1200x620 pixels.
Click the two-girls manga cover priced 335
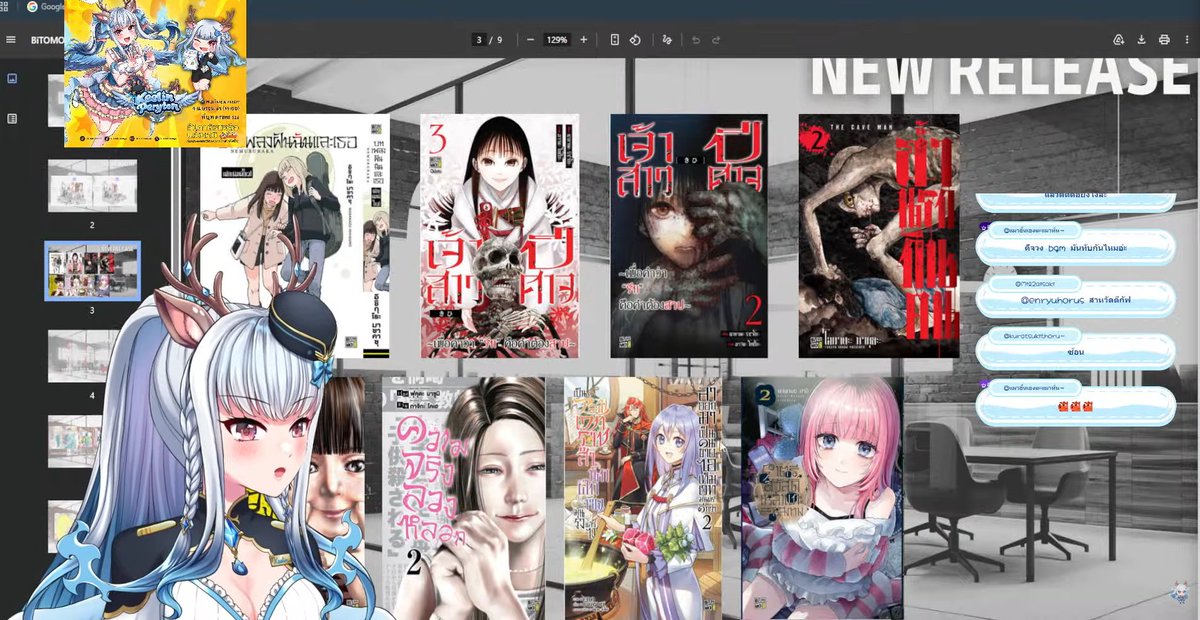click(296, 236)
